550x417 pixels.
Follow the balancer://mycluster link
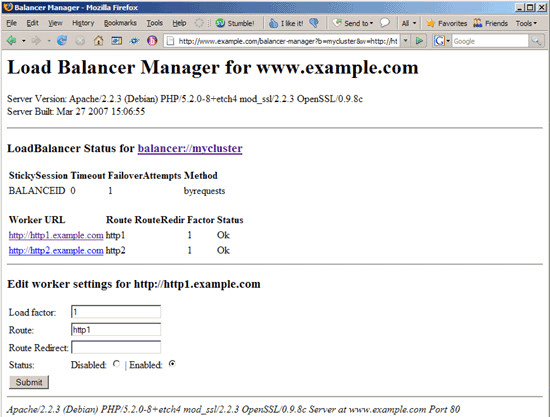[x=190, y=148]
